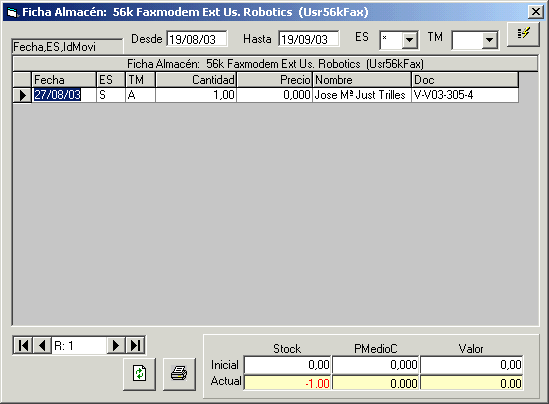Viewport: 549px width, 404px height.
Task: Click the Inicial Stock value field
Action: click(x=287, y=365)
